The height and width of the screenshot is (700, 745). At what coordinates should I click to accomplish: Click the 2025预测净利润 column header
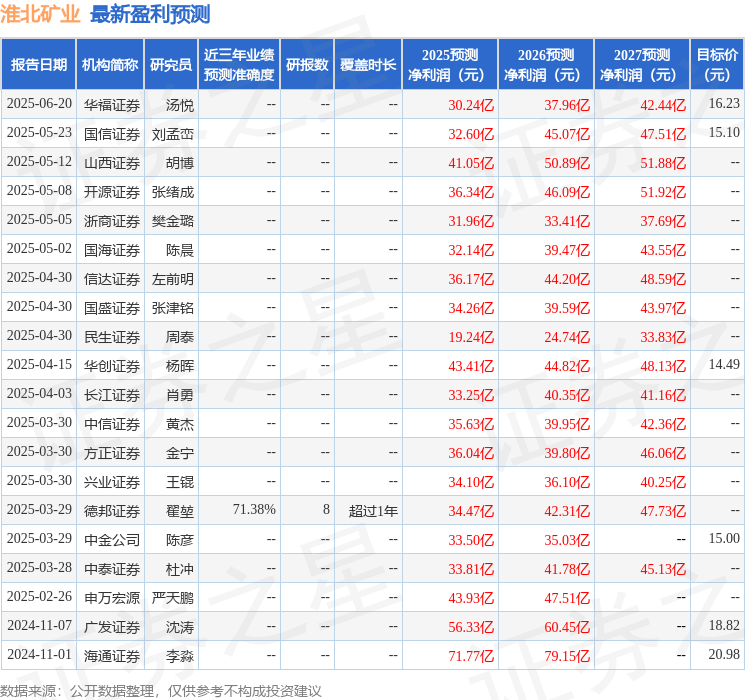coord(450,65)
